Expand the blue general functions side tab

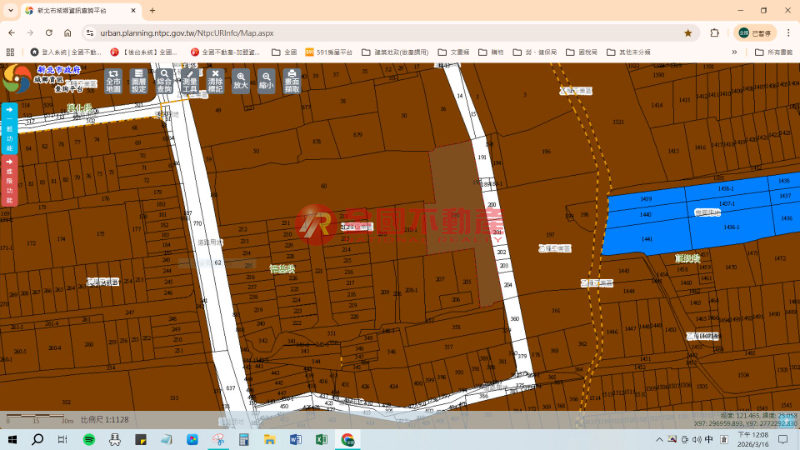tap(9, 128)
